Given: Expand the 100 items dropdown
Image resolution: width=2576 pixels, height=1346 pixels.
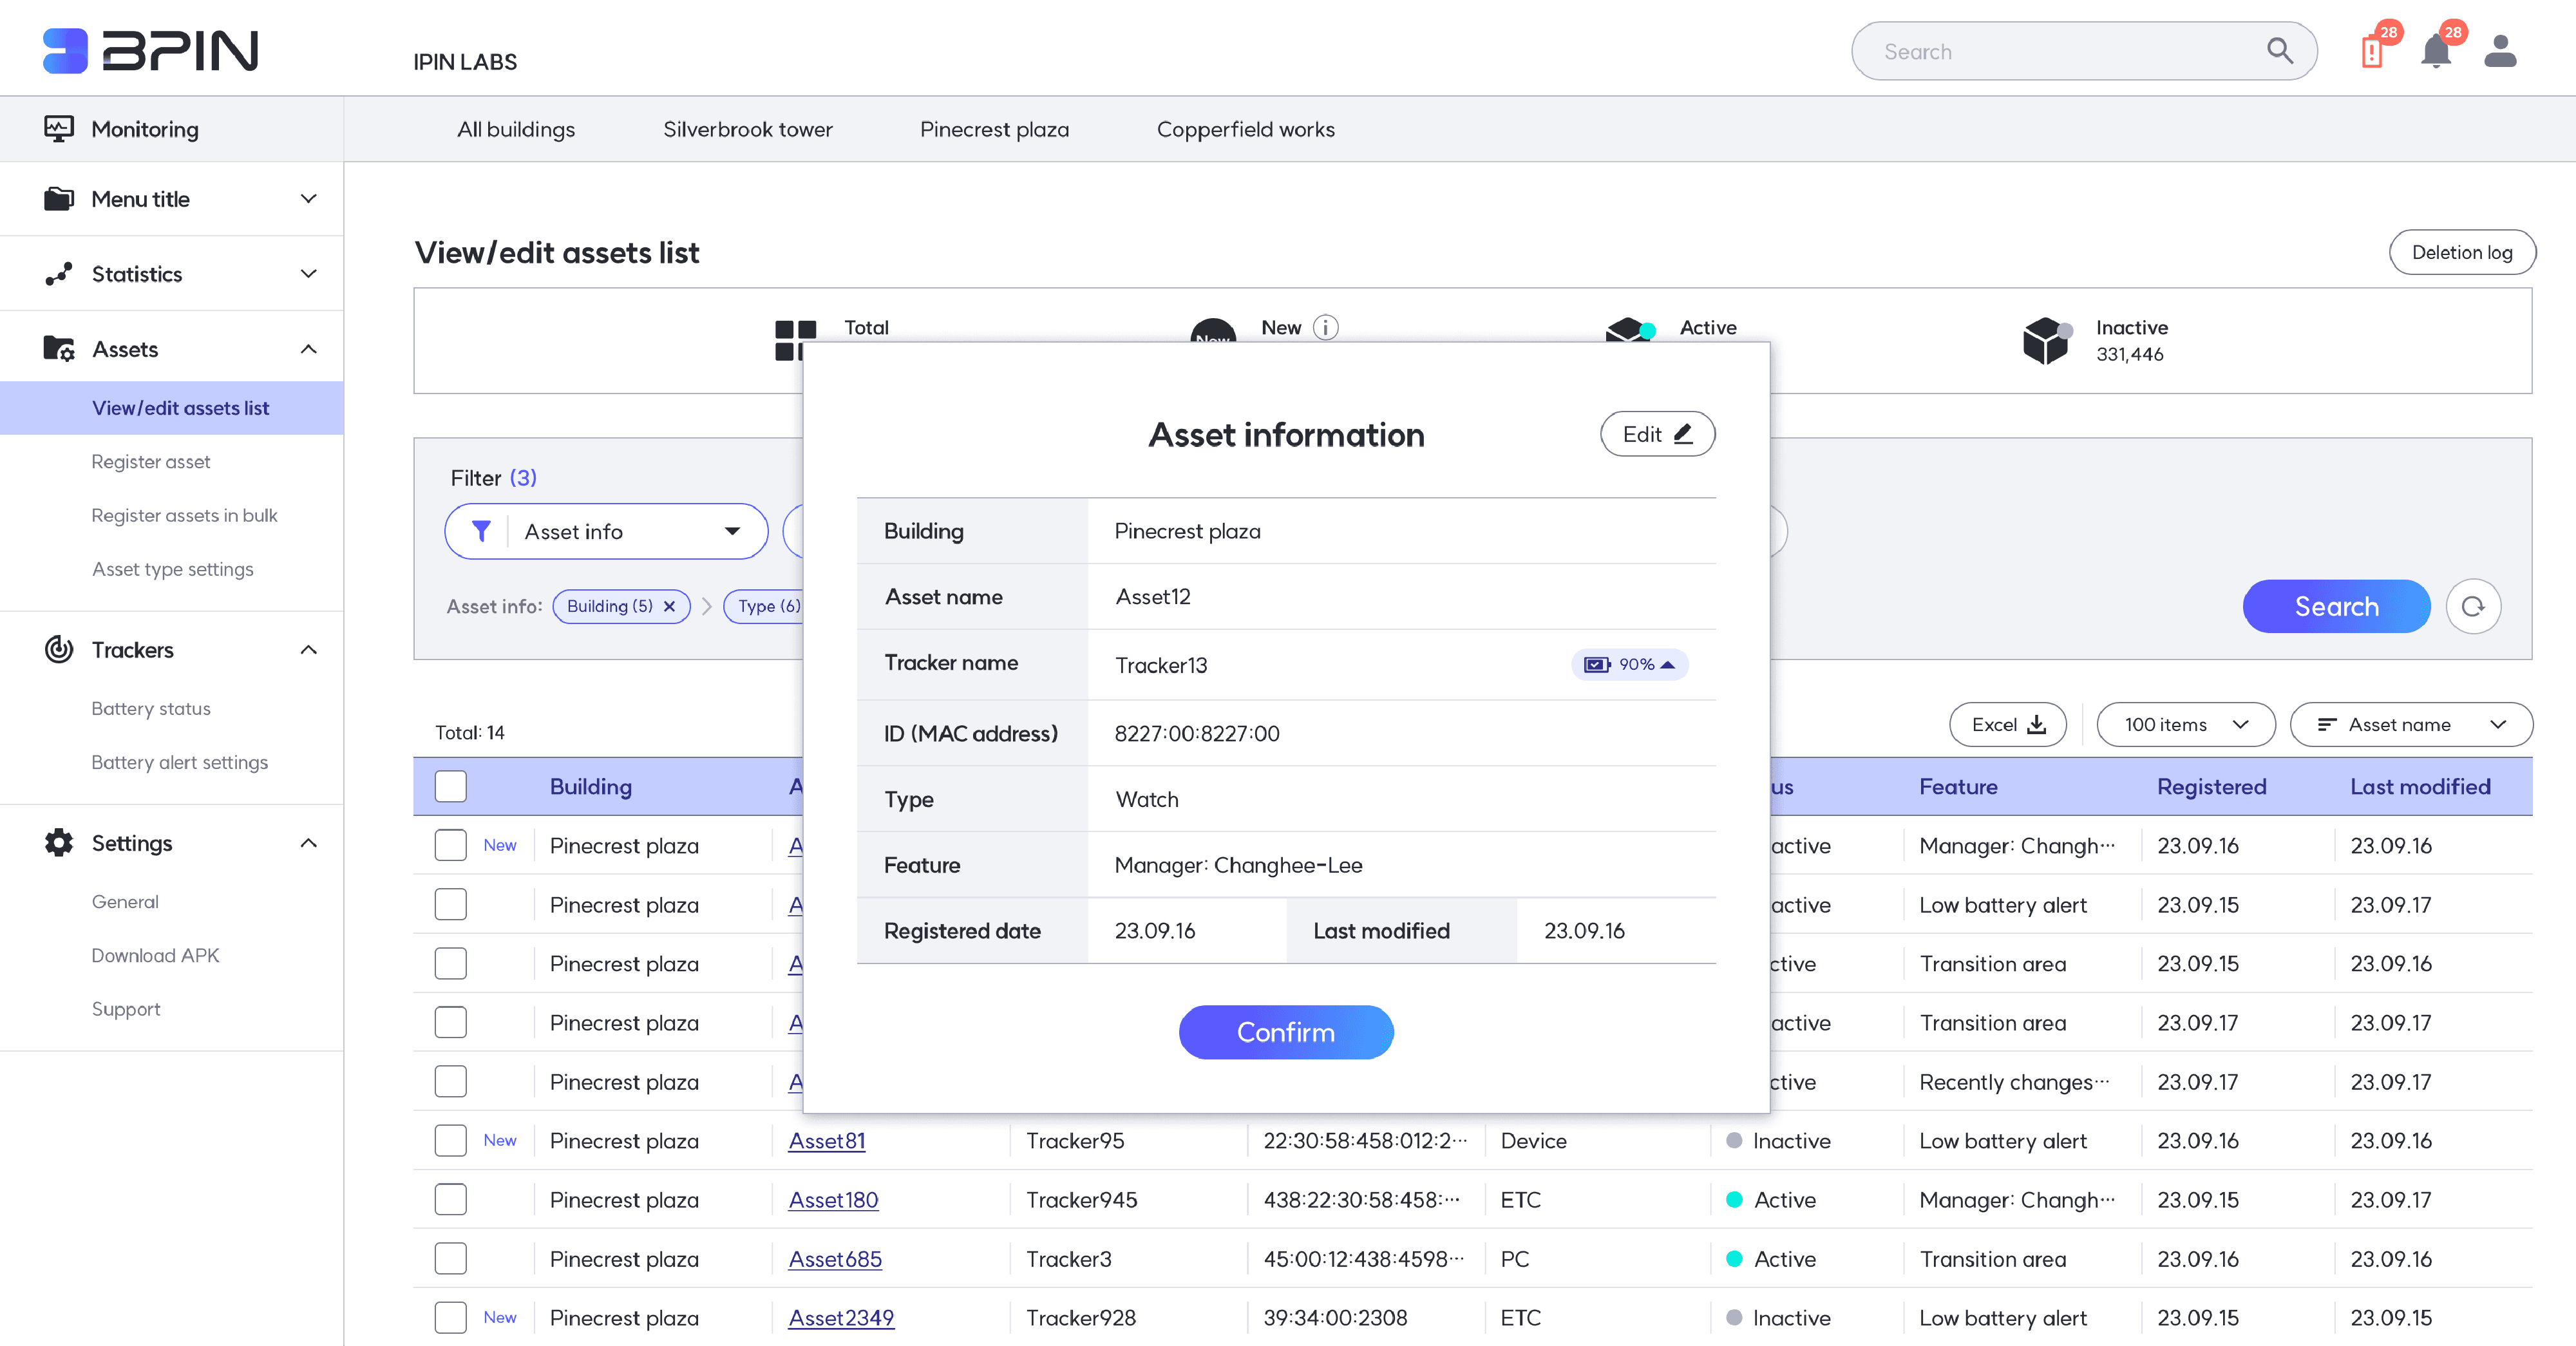Looking at the screenshot, I should pyautogui.click(x=2186, y=724).
